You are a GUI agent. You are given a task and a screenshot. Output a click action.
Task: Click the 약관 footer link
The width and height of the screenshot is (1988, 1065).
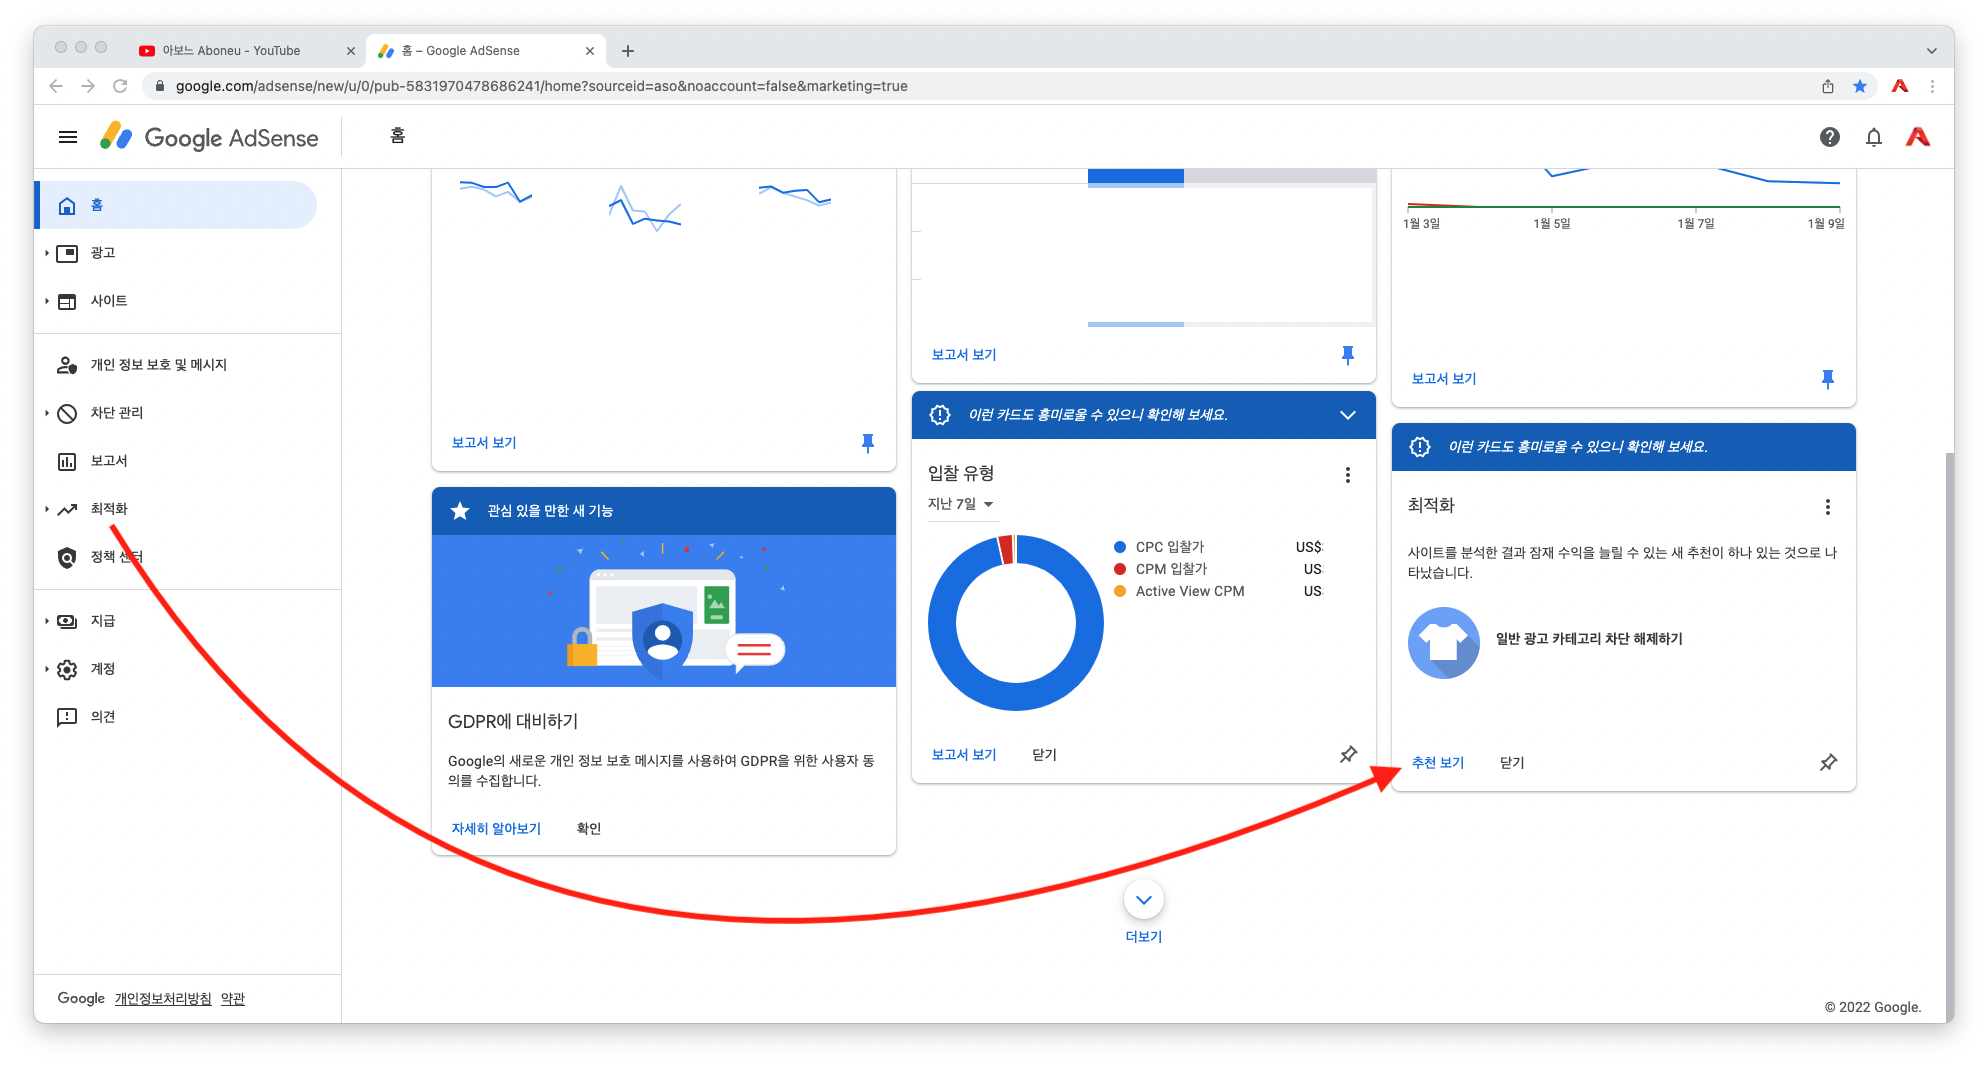click(233, 999)
